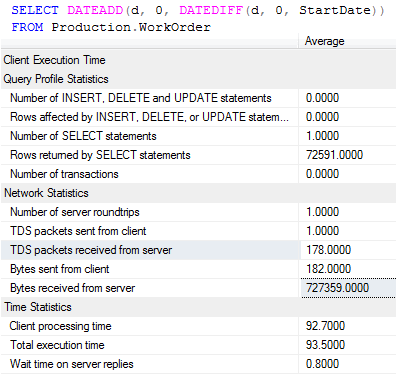Screen dimensions: 396x382
Task: Select the 'Query Profile Statistics' header row
Action: click(198, 79)
